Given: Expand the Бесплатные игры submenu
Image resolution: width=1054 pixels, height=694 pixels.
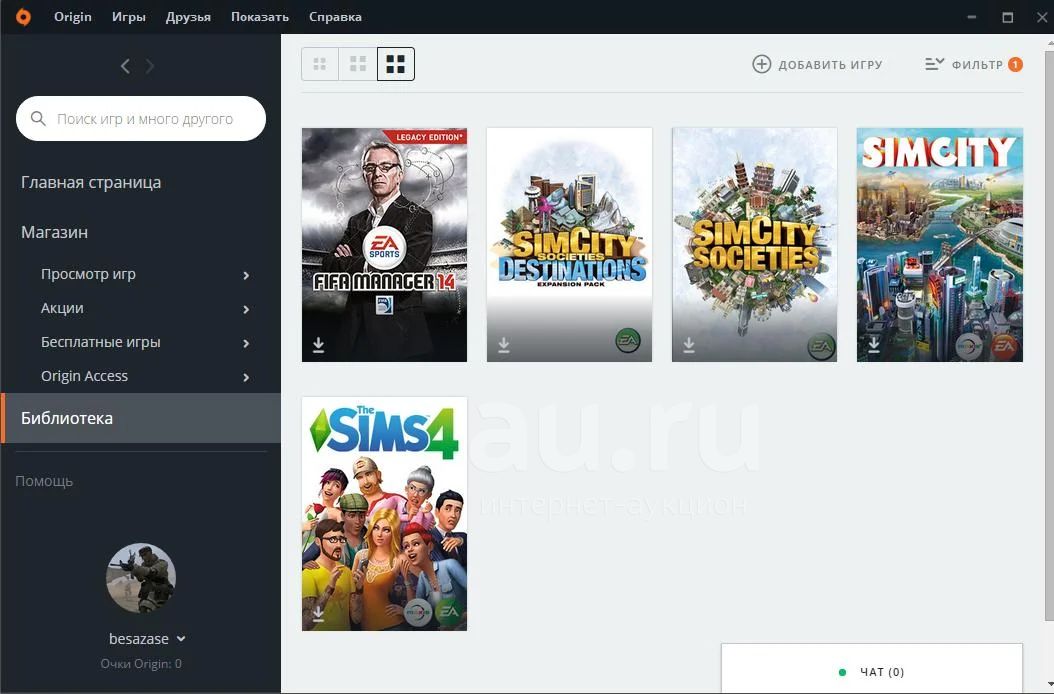Looking at the screenshot, I should [246, 343].
